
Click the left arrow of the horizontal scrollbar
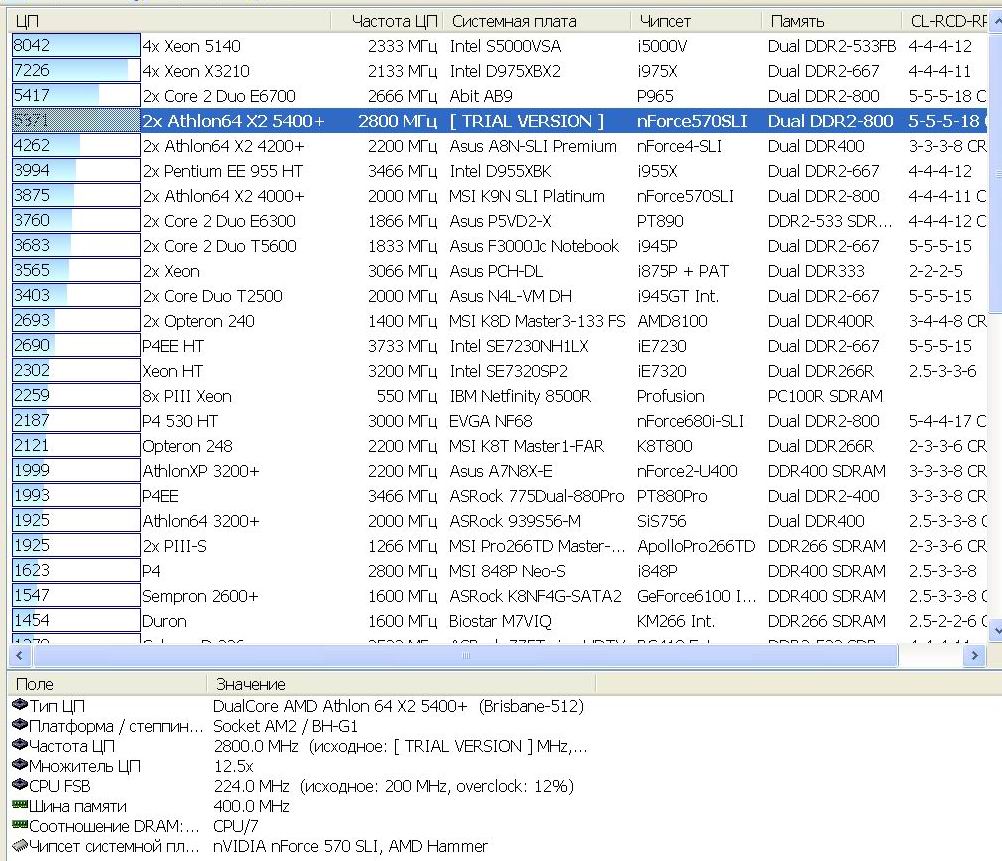point(20,656)
